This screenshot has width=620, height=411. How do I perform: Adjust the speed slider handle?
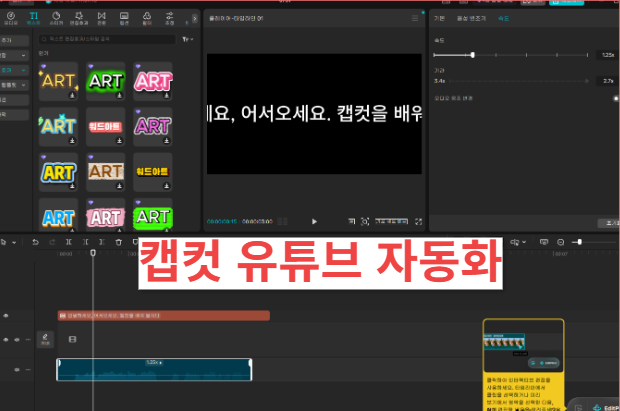click(x=473, y=55)
